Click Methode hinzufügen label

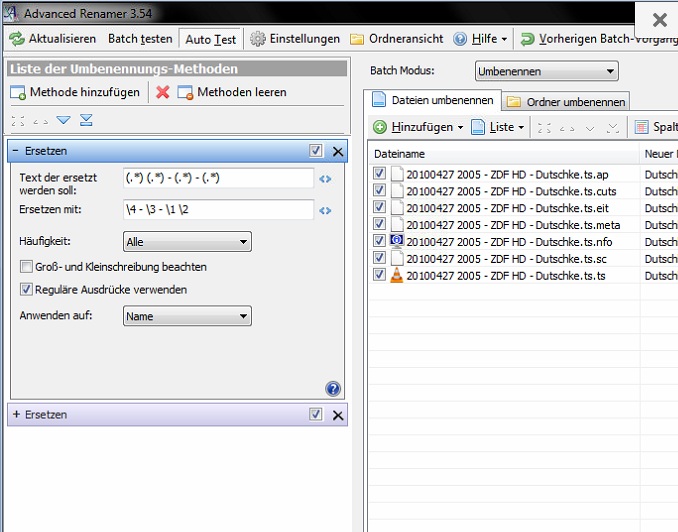pyautogui.click(x=85, y=92)
